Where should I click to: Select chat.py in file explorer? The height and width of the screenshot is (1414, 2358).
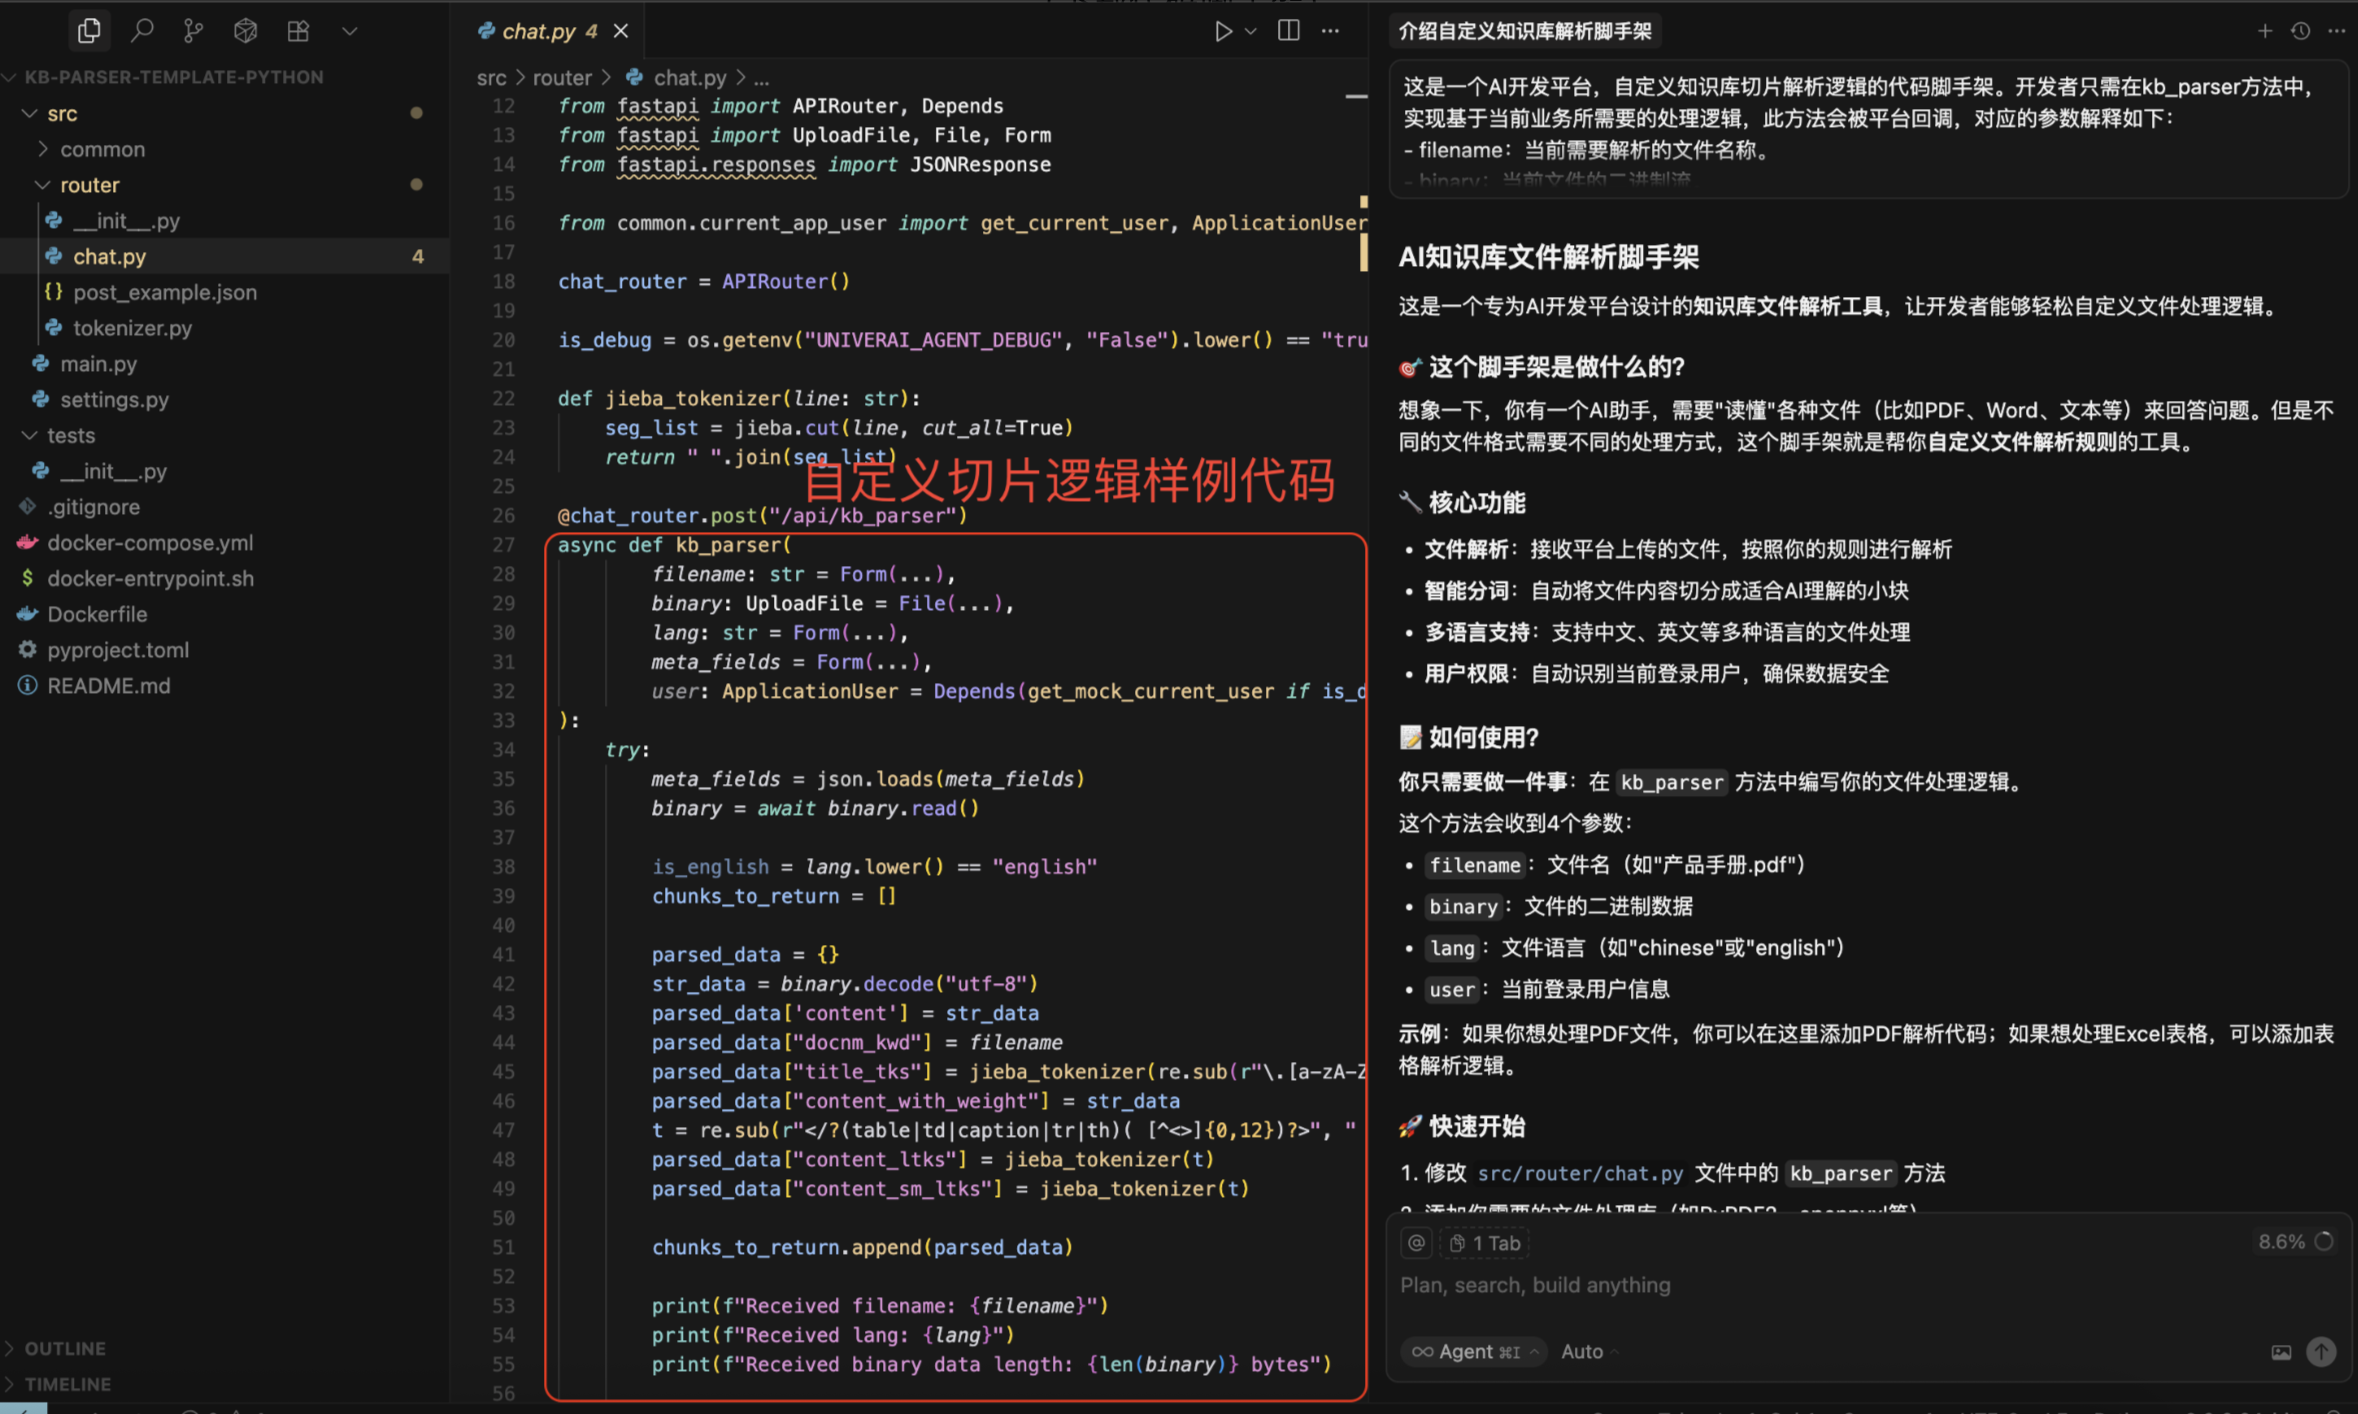coord(110,257)
